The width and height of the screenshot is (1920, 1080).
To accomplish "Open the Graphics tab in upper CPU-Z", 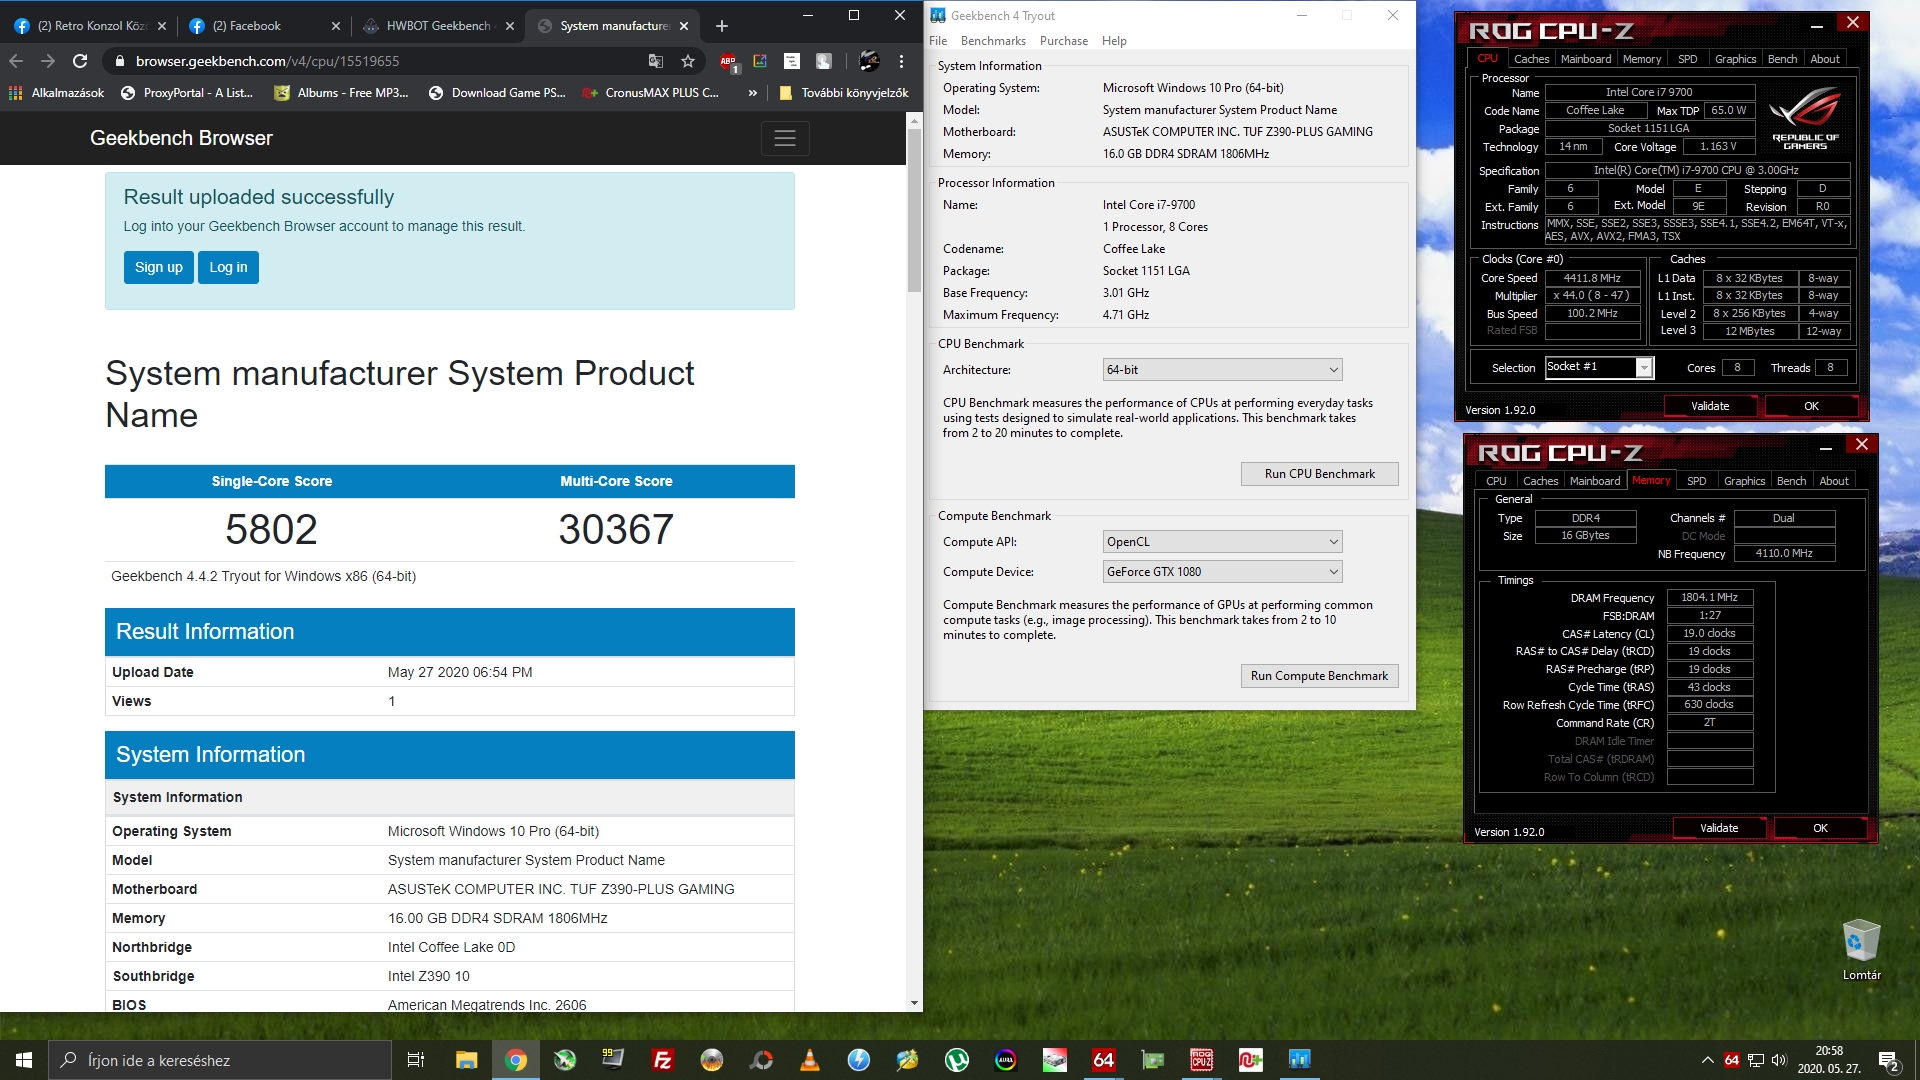I will pos(1735,59).
